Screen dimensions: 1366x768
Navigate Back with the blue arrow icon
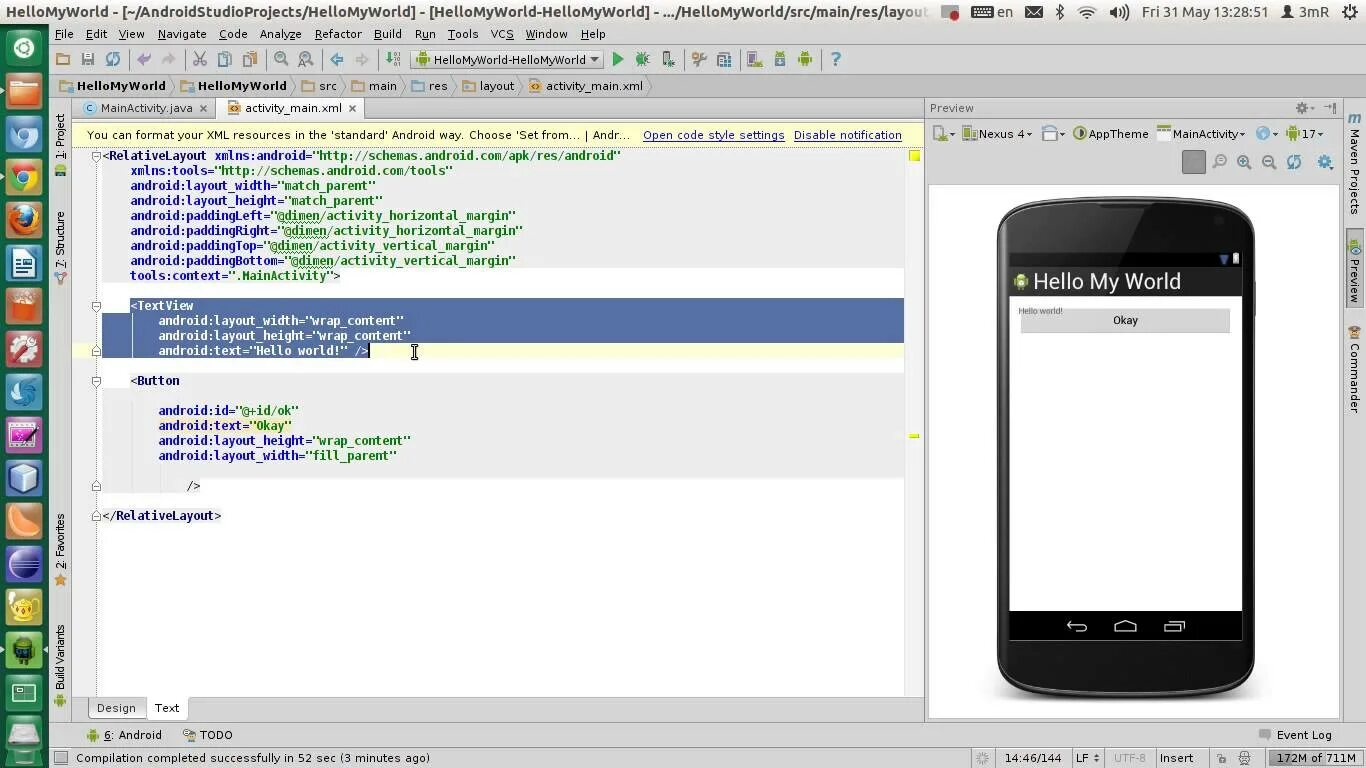337,59
